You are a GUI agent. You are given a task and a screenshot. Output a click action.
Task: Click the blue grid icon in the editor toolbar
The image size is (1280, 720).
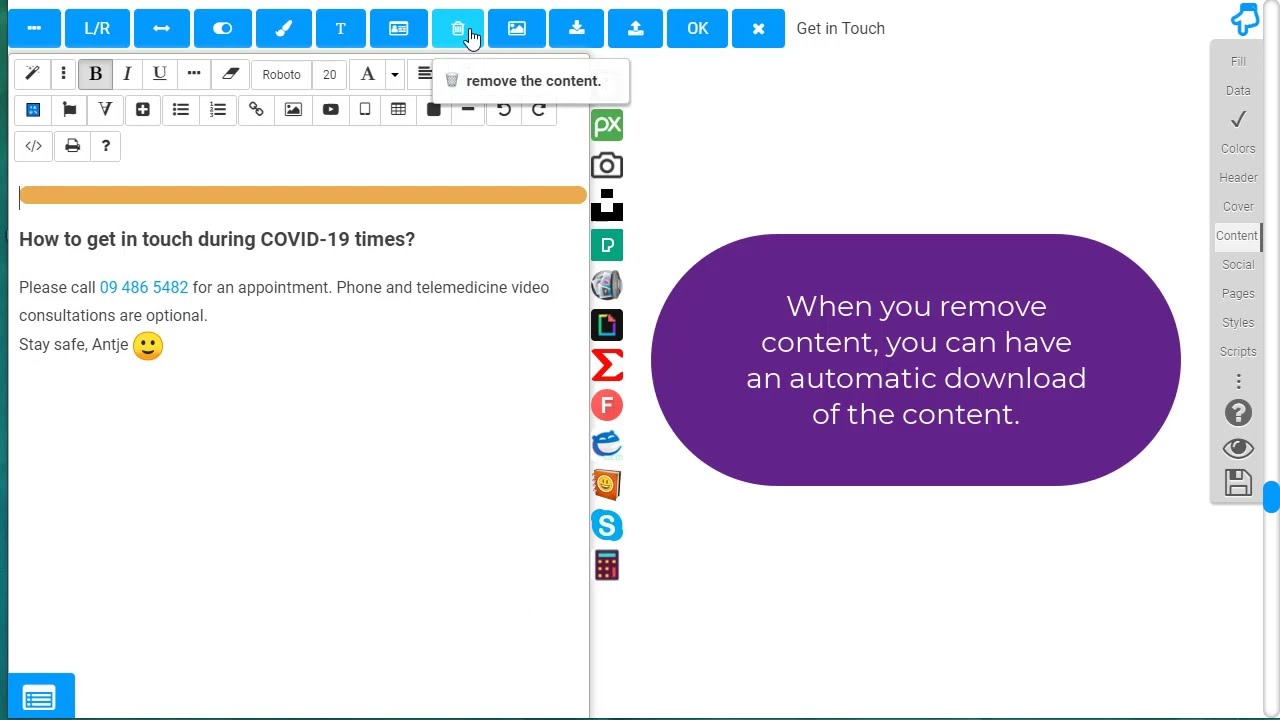coord(33,110)
